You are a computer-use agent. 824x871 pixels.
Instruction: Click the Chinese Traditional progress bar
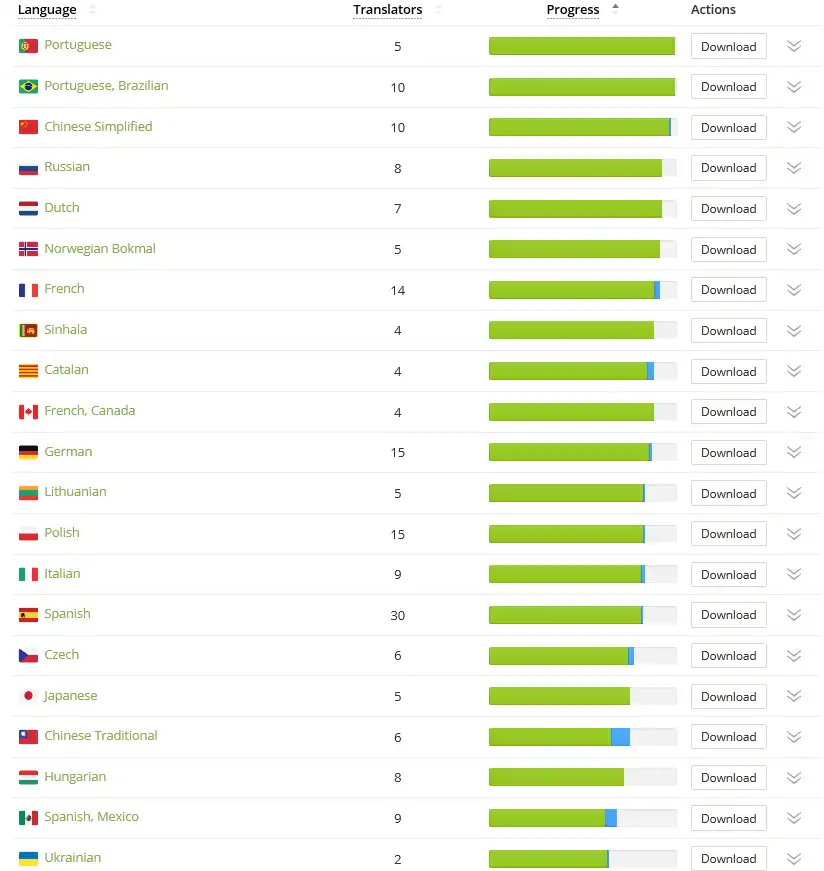(582, 737)
